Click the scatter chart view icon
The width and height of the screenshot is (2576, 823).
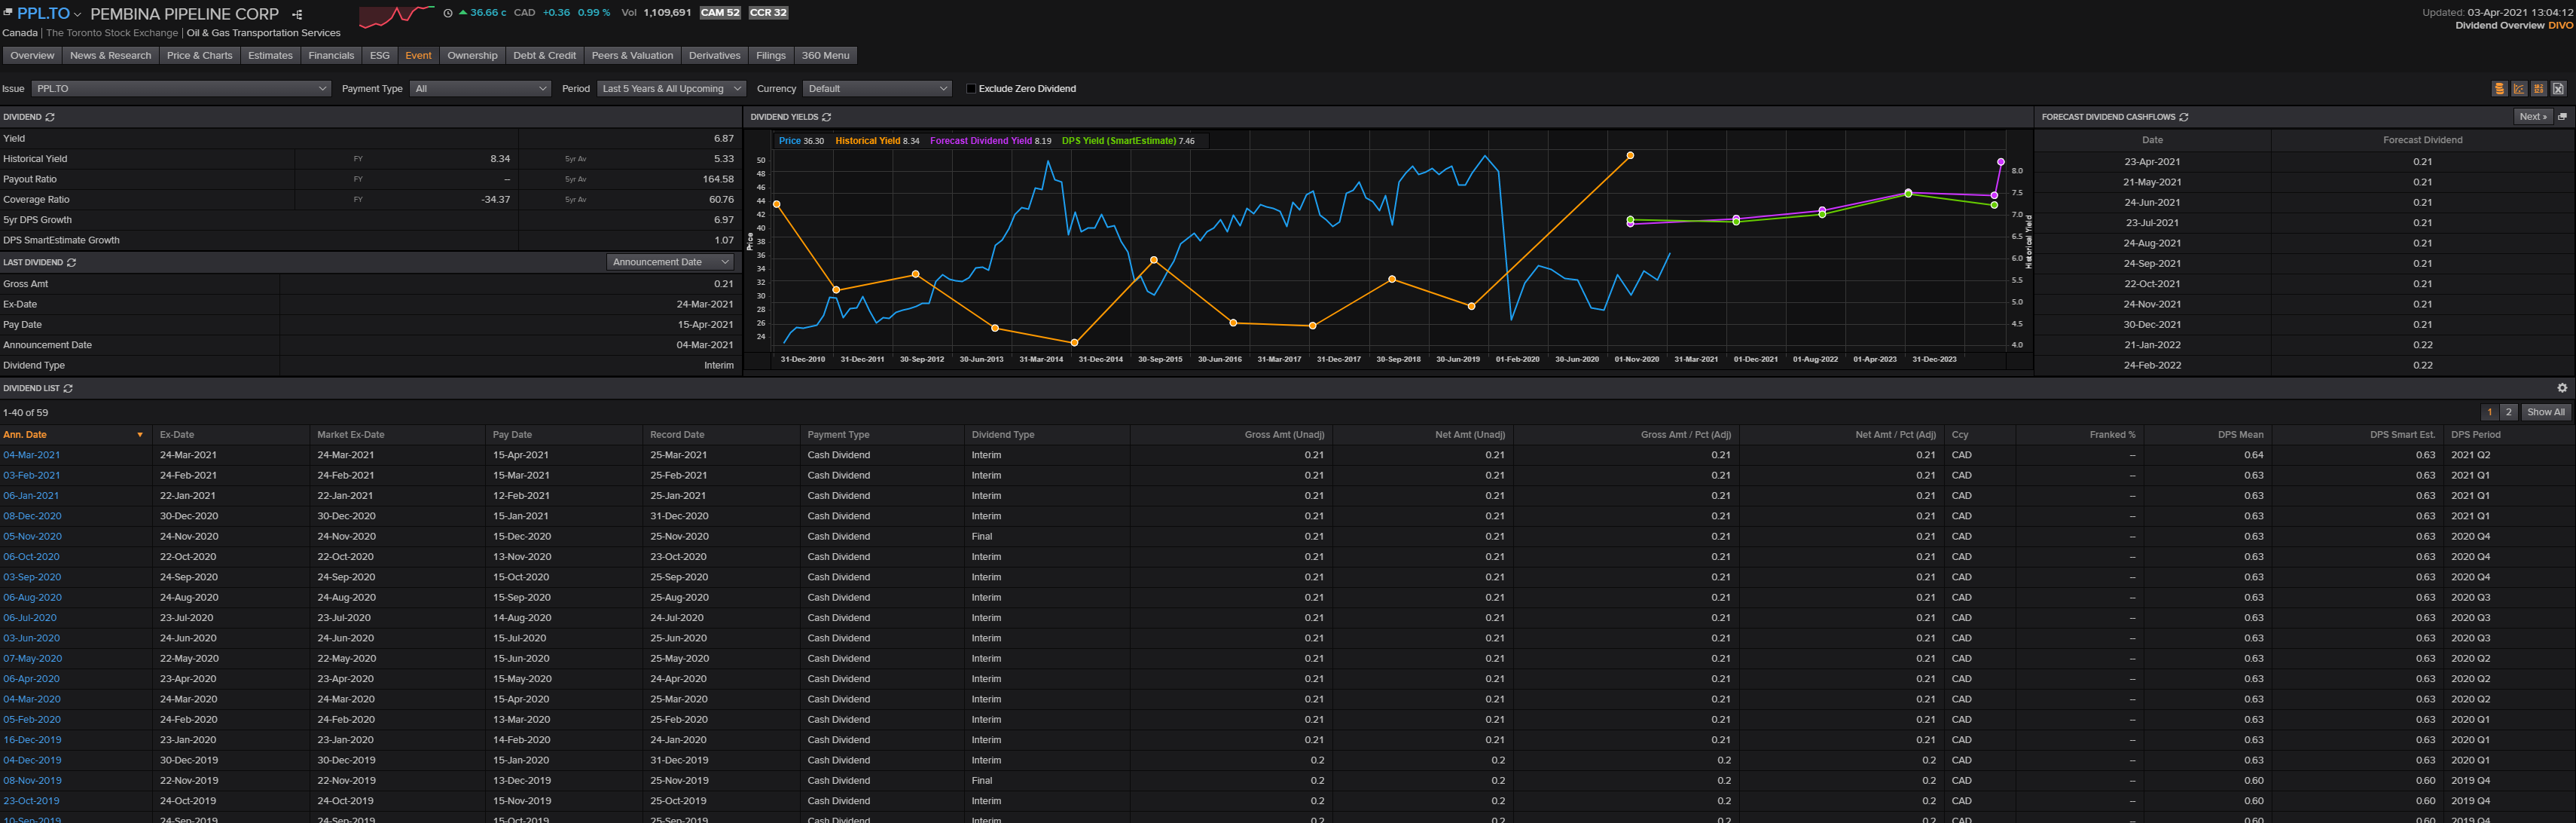(2519, 89)
